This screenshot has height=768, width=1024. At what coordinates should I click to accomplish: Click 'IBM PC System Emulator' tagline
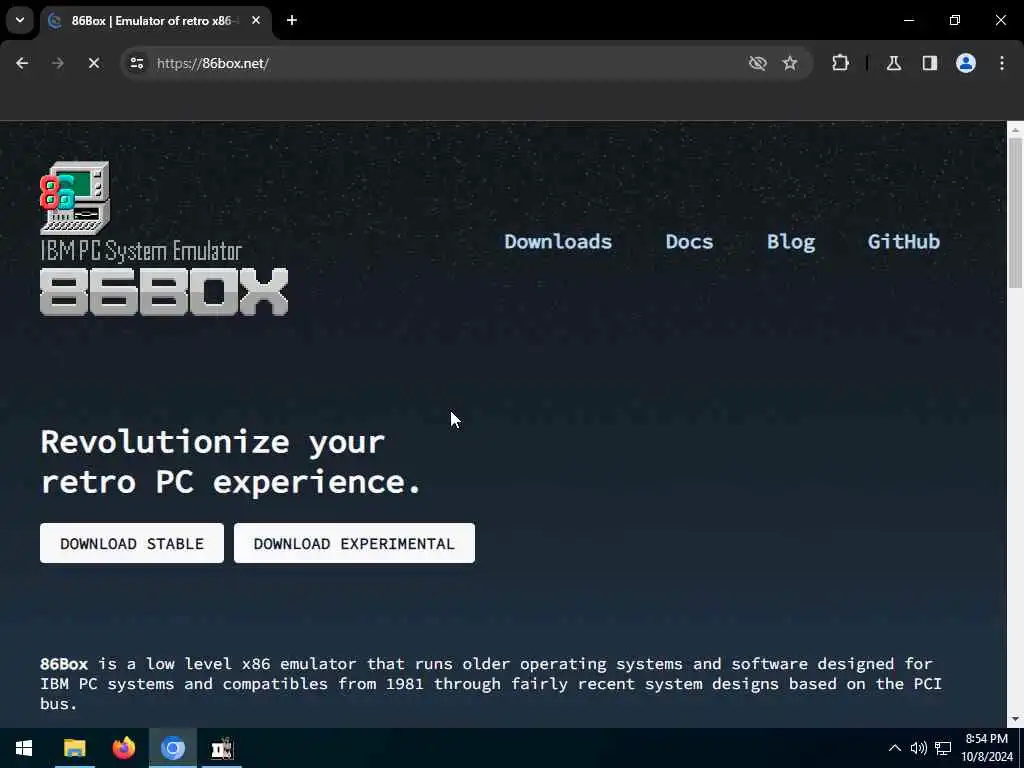[141, 251]
